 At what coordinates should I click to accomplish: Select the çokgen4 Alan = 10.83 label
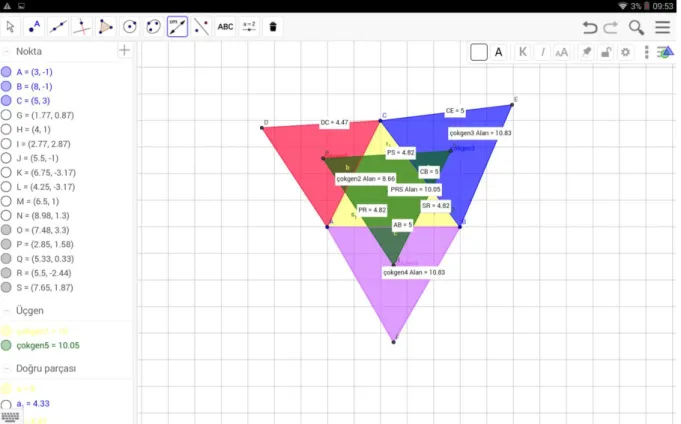tap(414, 272)
